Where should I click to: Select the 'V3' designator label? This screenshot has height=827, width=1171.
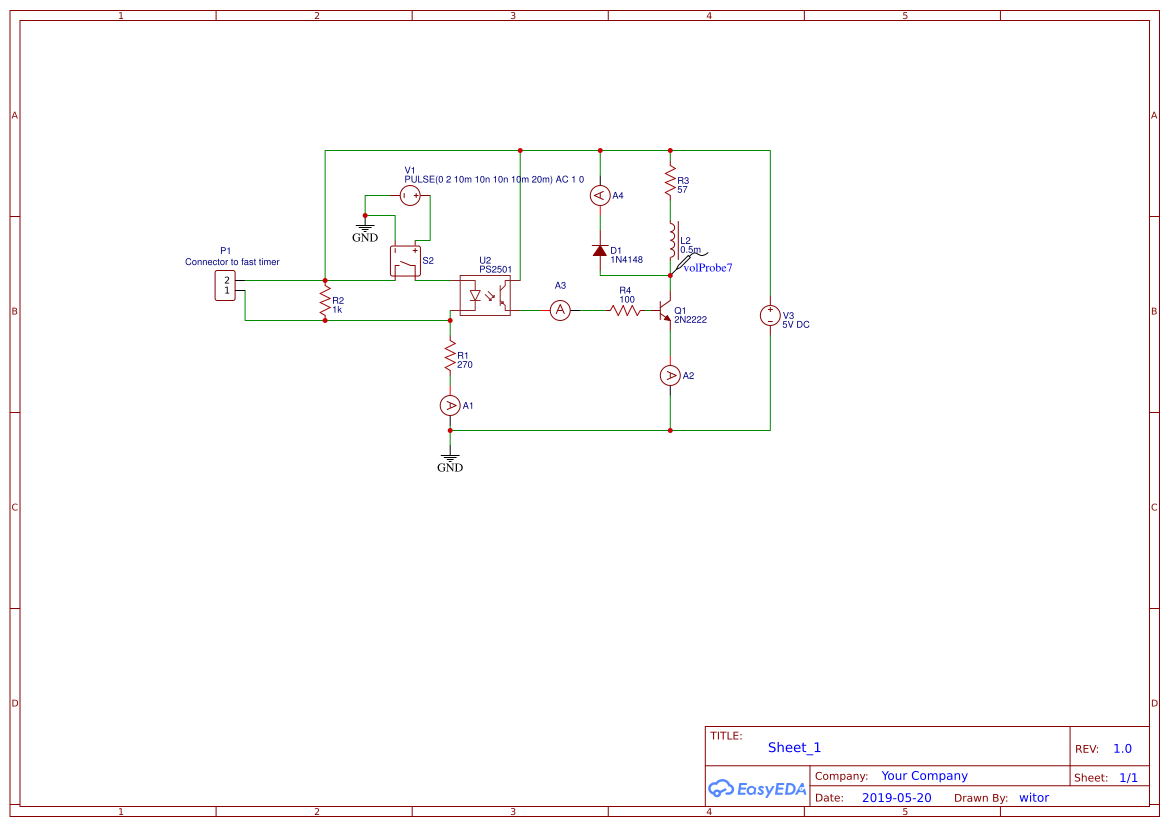tap(789, 316)
